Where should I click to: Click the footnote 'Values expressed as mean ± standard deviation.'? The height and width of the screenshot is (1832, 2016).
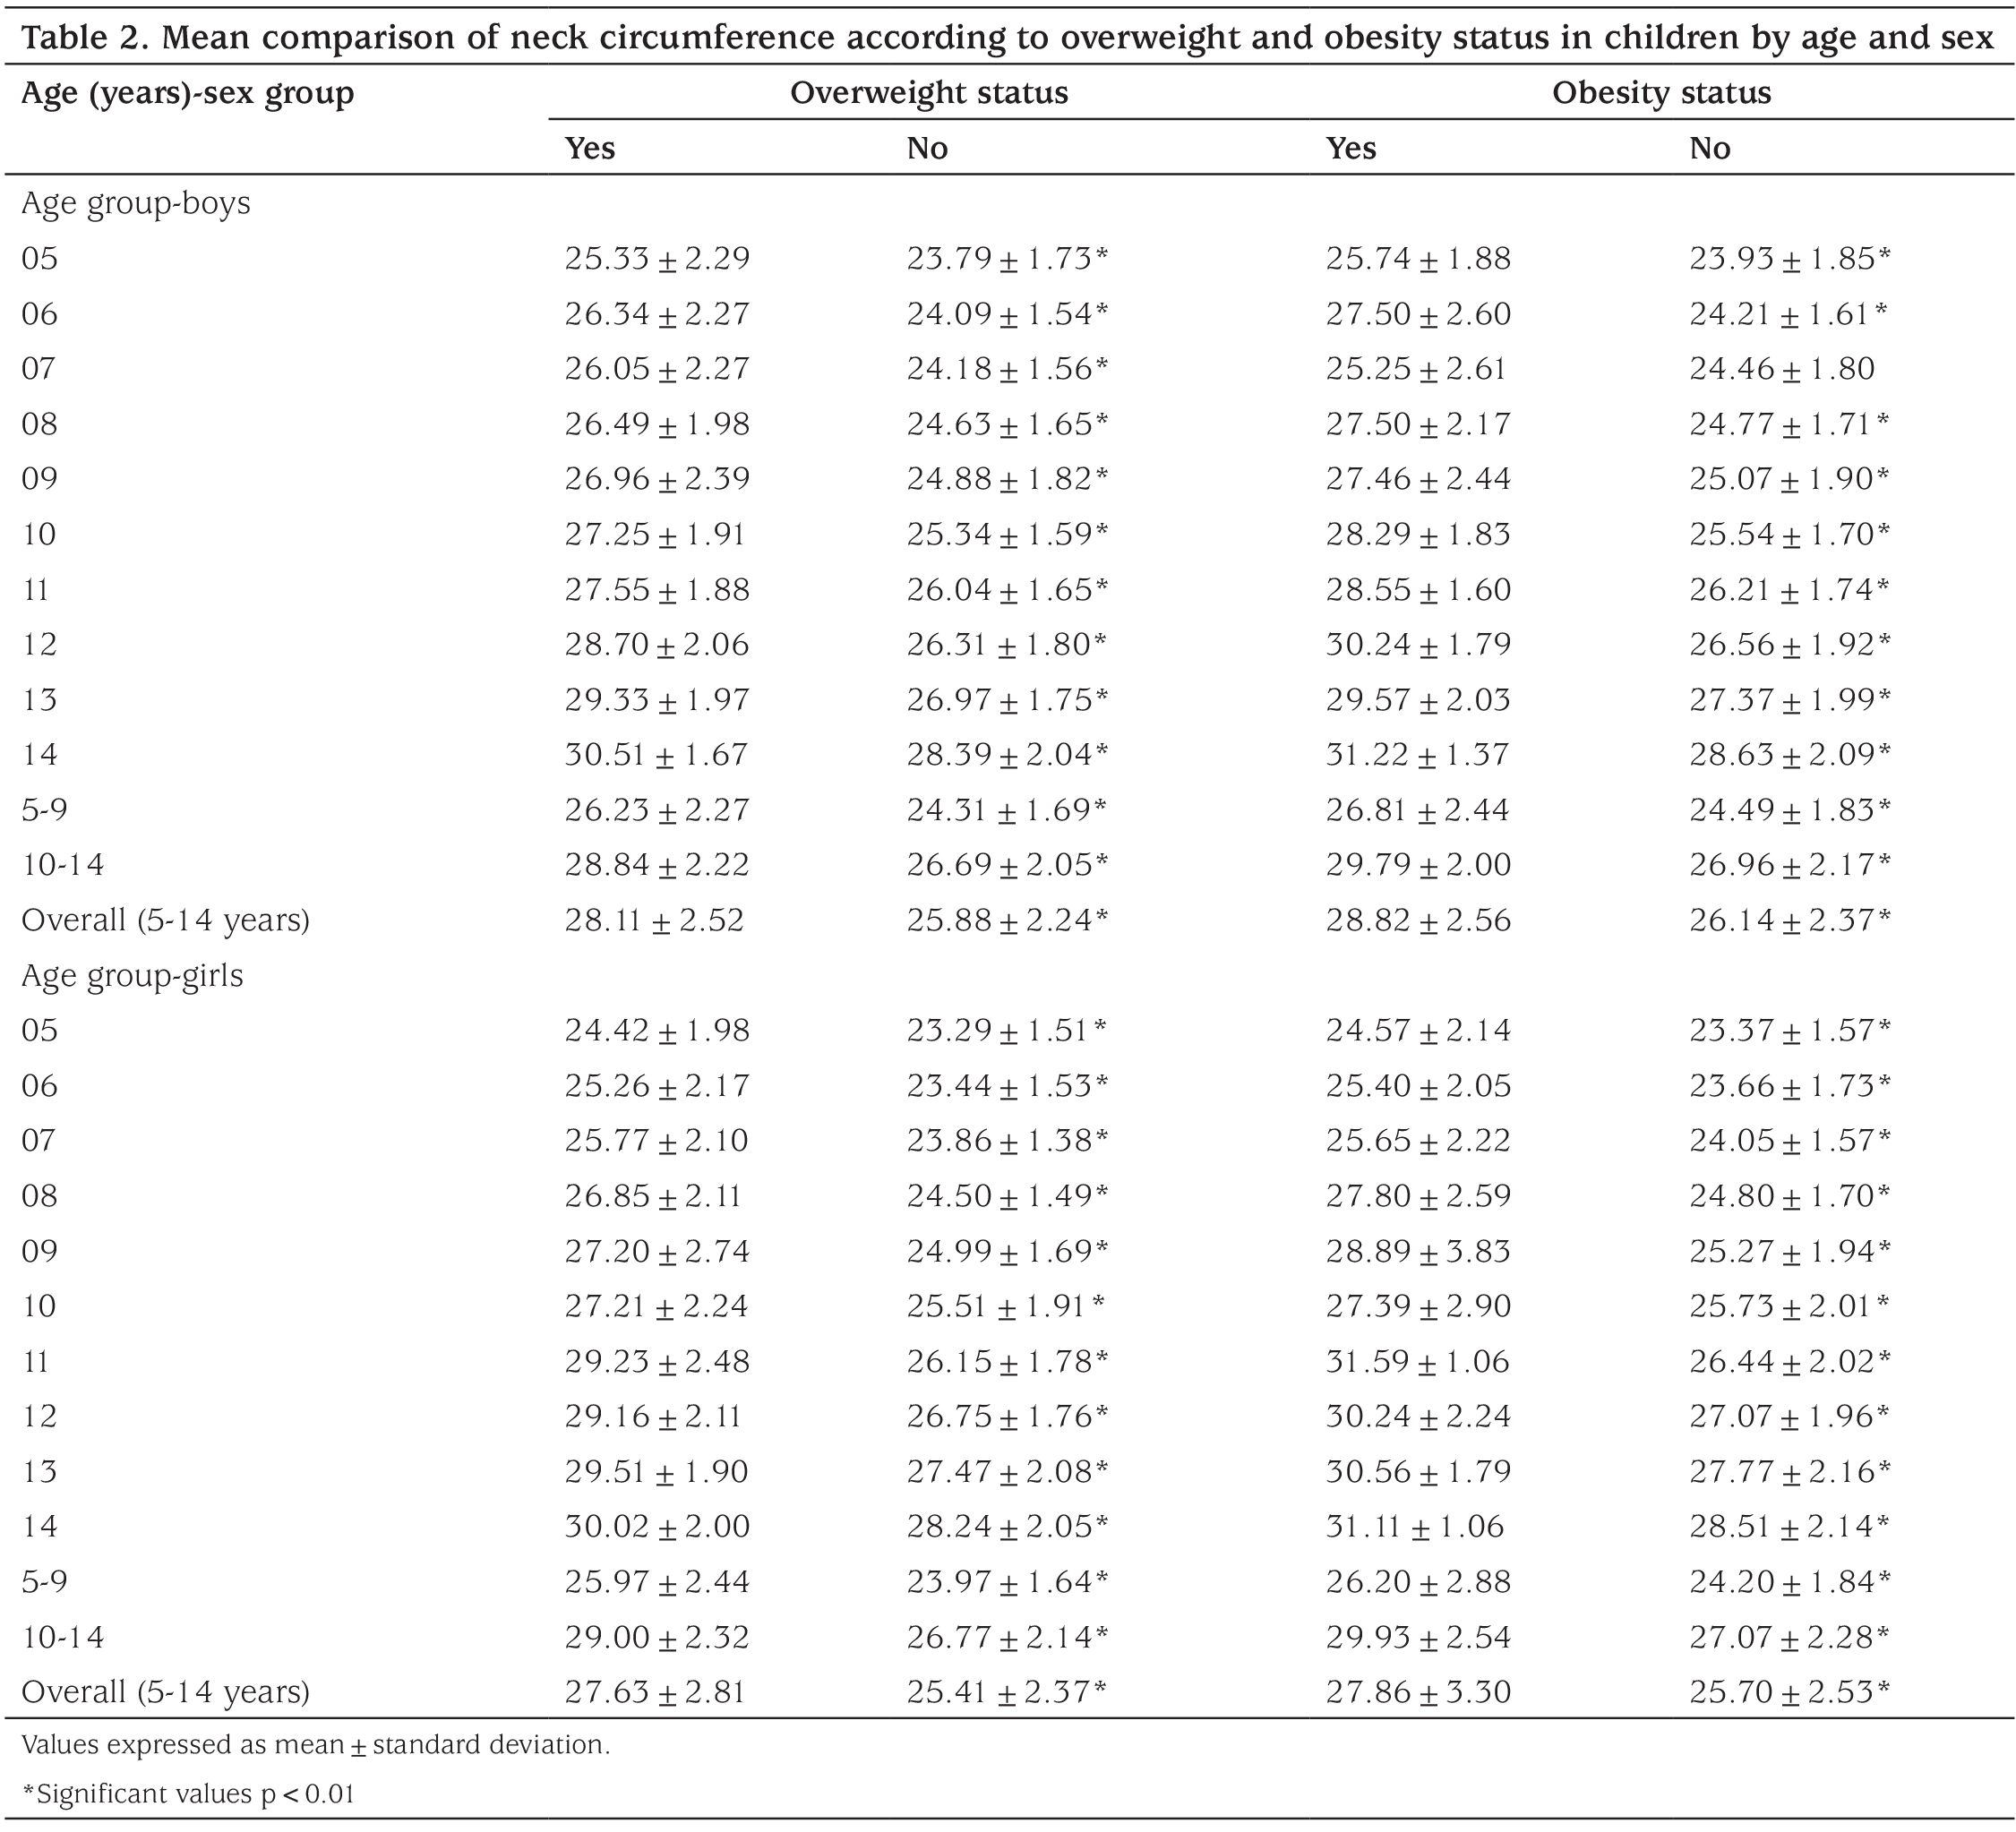tap(316, 1746)
